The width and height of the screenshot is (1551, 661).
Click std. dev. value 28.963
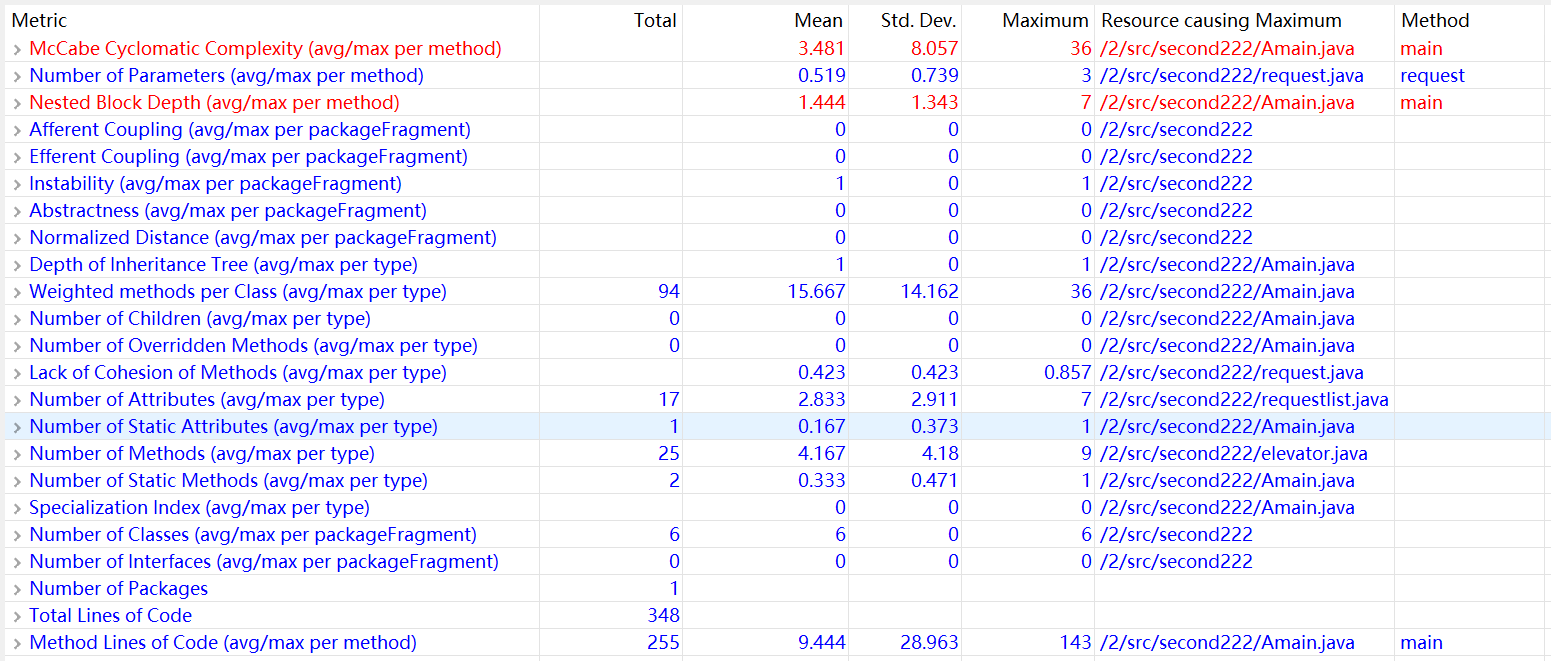(x=929, y=642)
